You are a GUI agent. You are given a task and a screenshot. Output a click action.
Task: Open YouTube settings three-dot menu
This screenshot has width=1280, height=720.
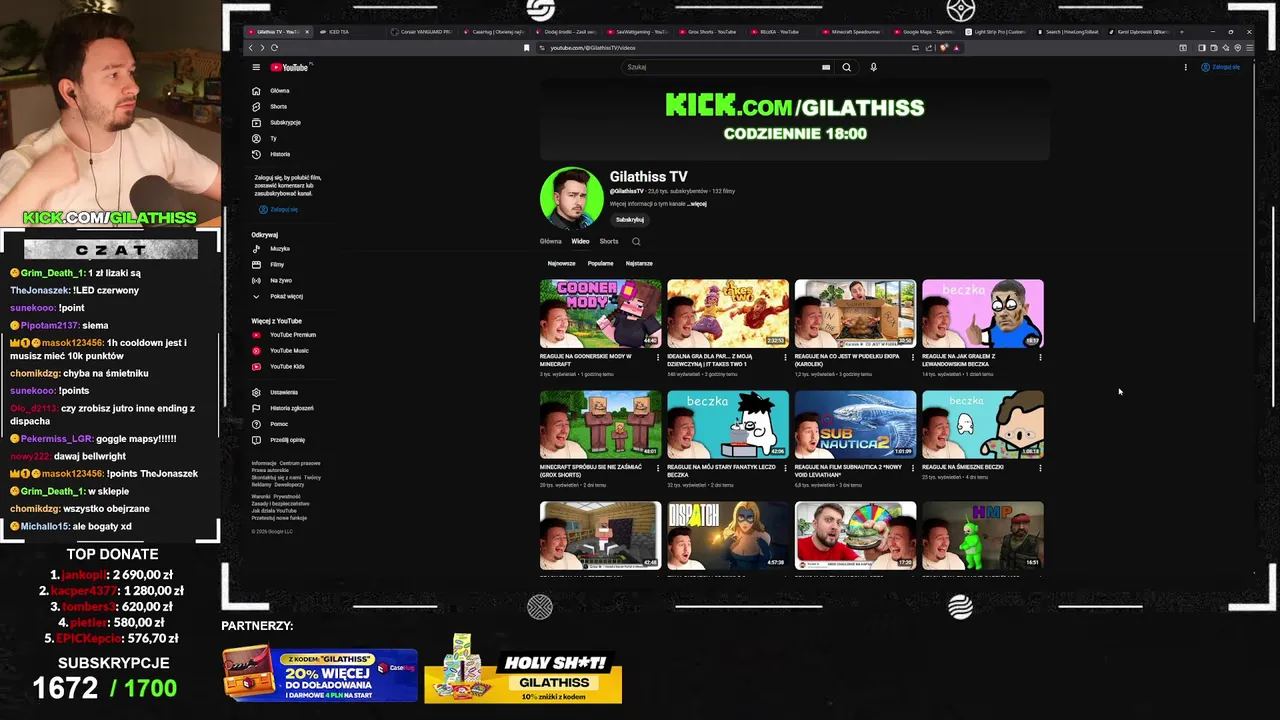click(1186, 67)
